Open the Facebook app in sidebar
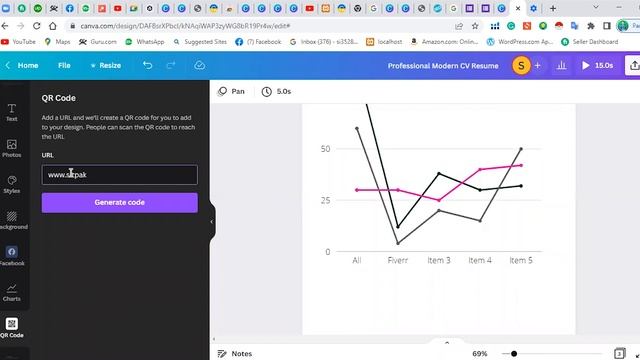640x360 pixels. 11,256
